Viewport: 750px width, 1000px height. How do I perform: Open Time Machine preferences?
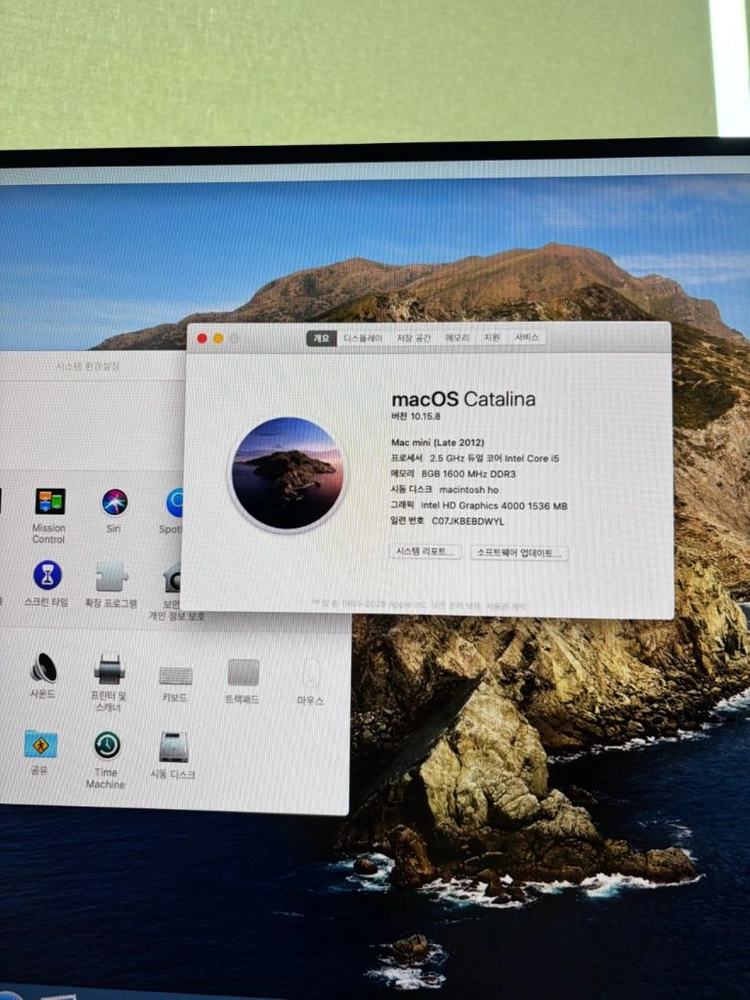point(107,745)
